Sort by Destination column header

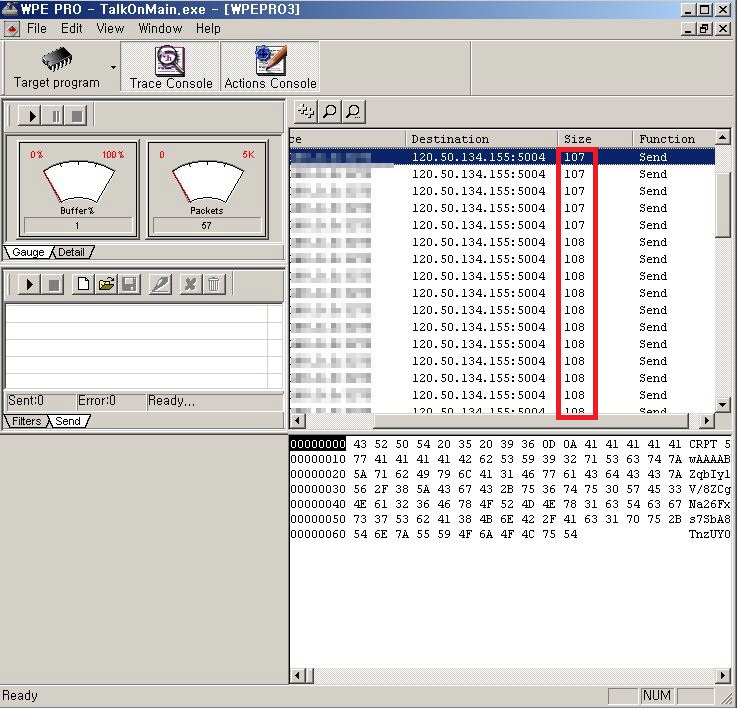pyautogui.click(x=482, y=139)
